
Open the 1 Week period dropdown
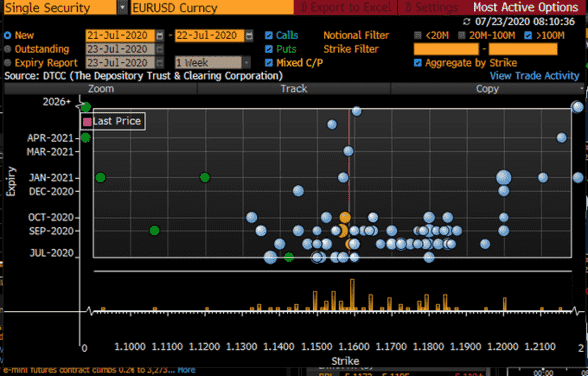(x=246, y=63)
